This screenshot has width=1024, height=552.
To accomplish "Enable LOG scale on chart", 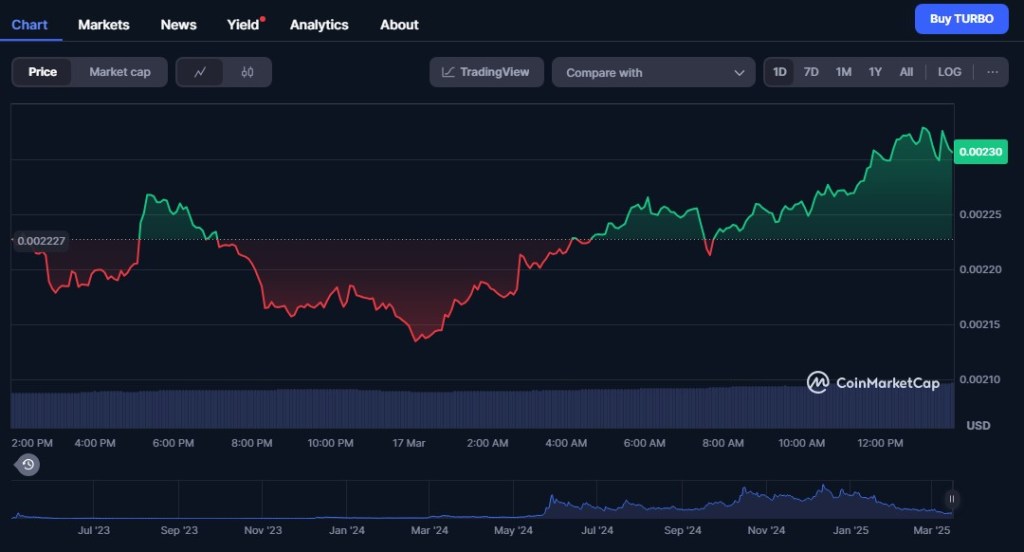I will 949,72.
